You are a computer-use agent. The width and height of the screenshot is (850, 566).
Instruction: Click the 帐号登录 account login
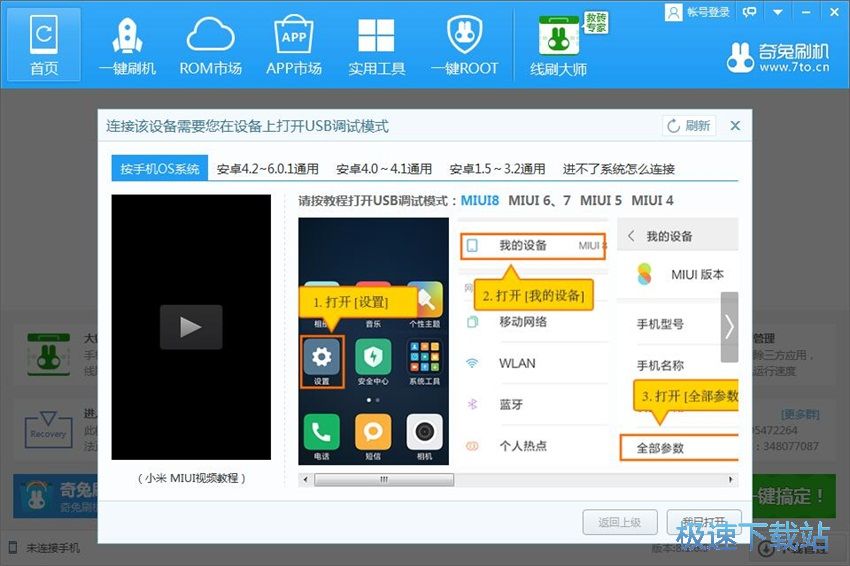tap(698, 12)
